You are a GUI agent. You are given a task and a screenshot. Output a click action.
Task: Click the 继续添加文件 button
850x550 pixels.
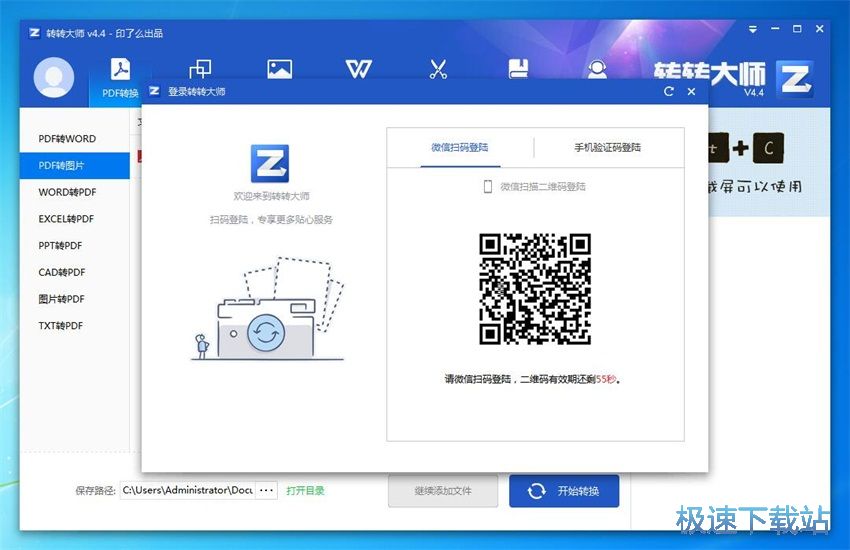pyautogui.click(x=443, y=491)
